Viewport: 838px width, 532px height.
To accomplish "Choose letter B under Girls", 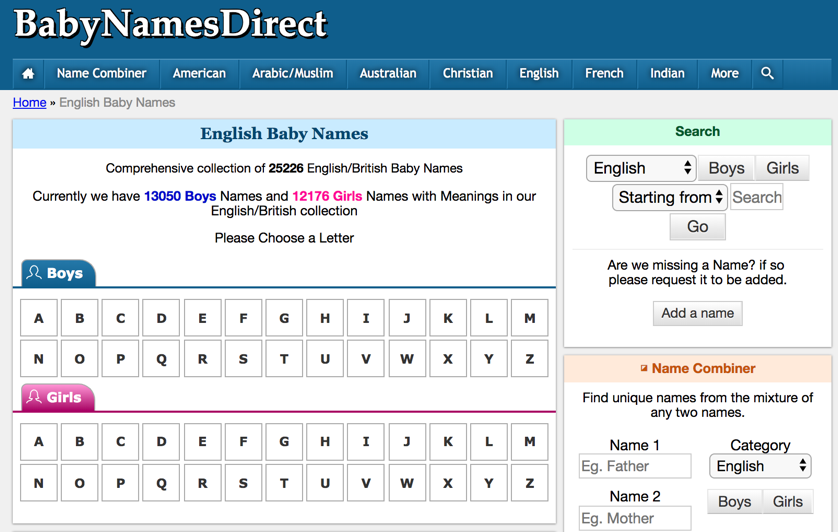I will coord(80,442).
